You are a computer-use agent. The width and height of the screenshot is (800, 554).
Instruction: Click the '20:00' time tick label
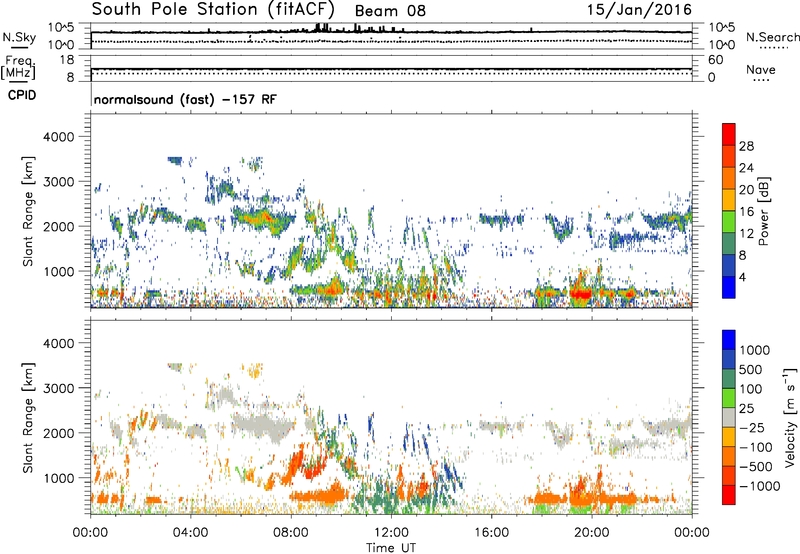tap(591, 533)
